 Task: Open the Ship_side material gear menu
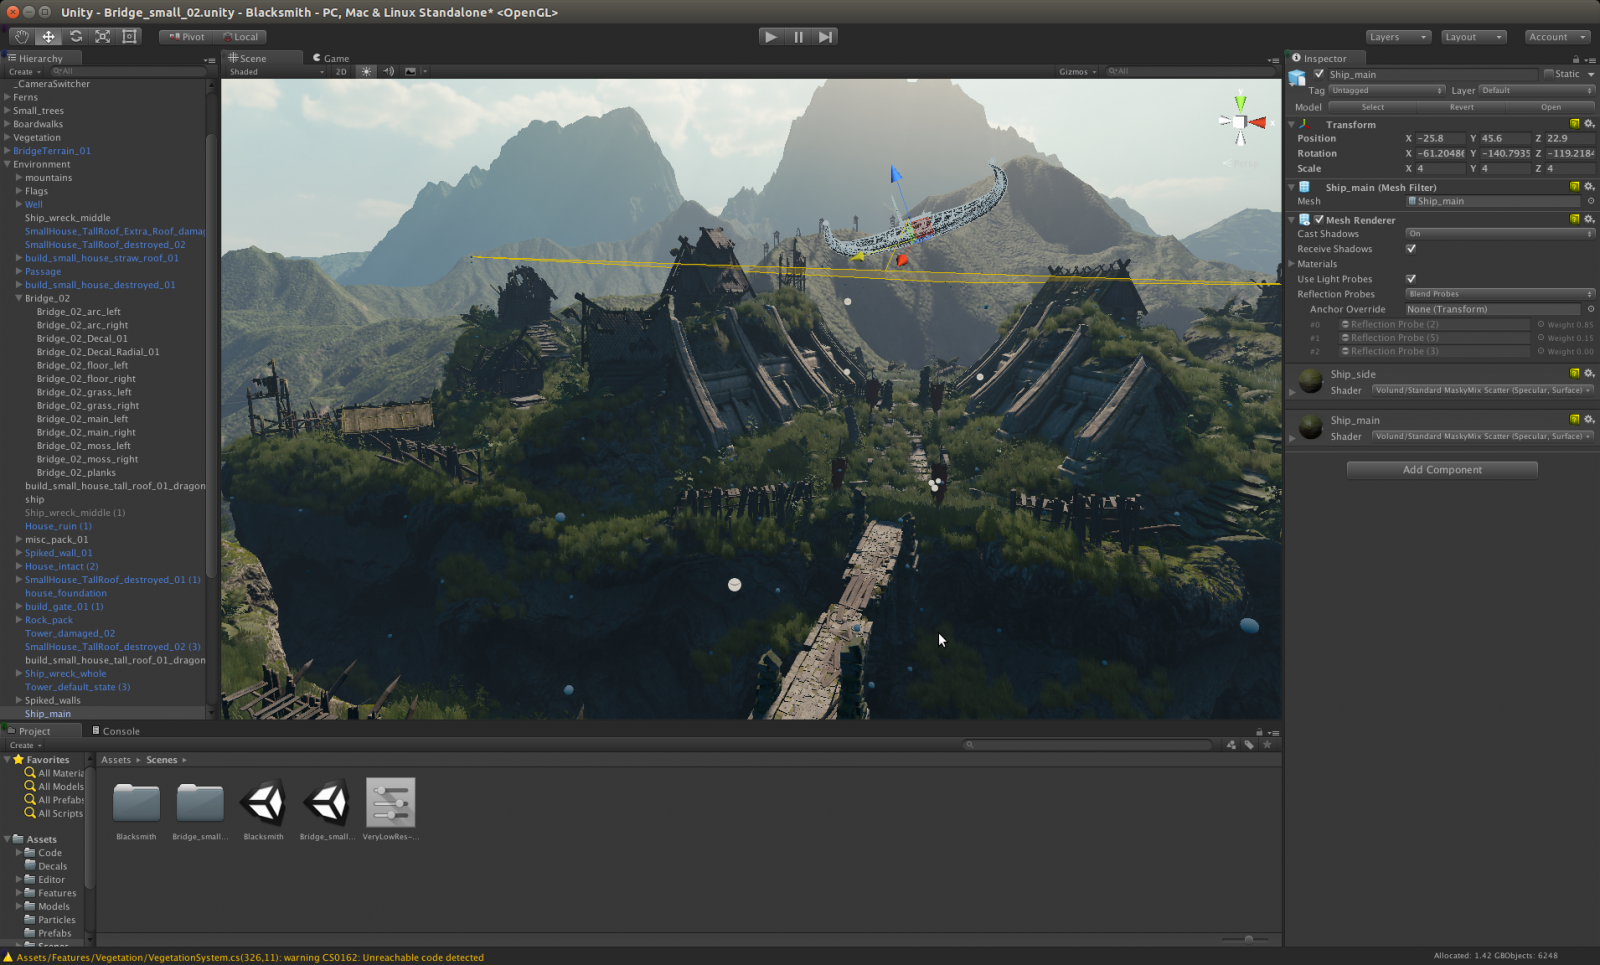click(1589, 373)
